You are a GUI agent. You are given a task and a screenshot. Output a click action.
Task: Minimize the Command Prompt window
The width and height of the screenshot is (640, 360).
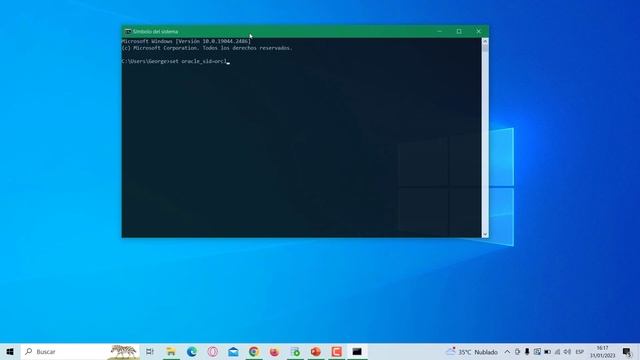[440, 31]
